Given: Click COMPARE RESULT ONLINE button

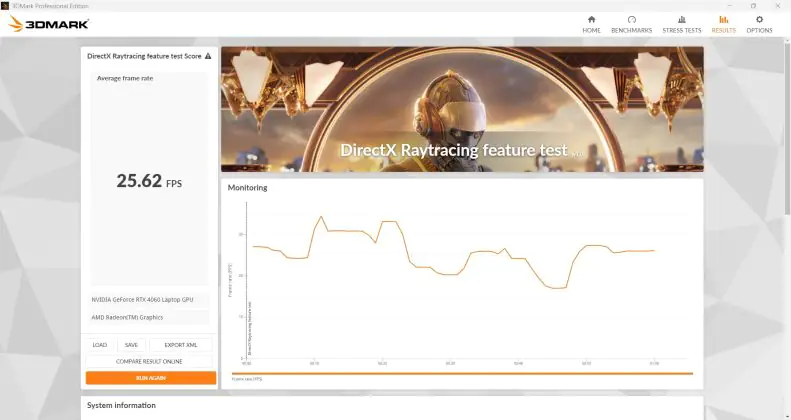Looking at the screenshot, I should coord(149,362).
